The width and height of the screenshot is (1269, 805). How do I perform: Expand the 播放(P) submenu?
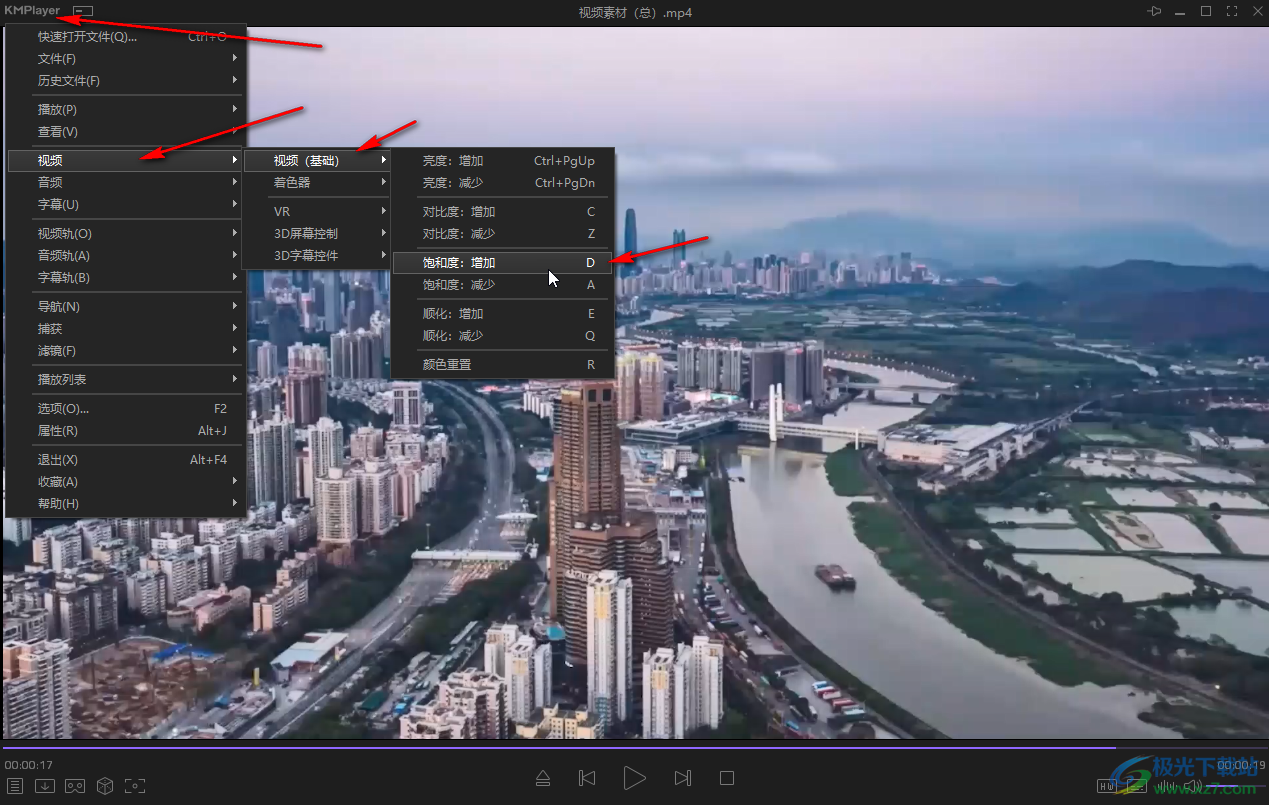126,110
